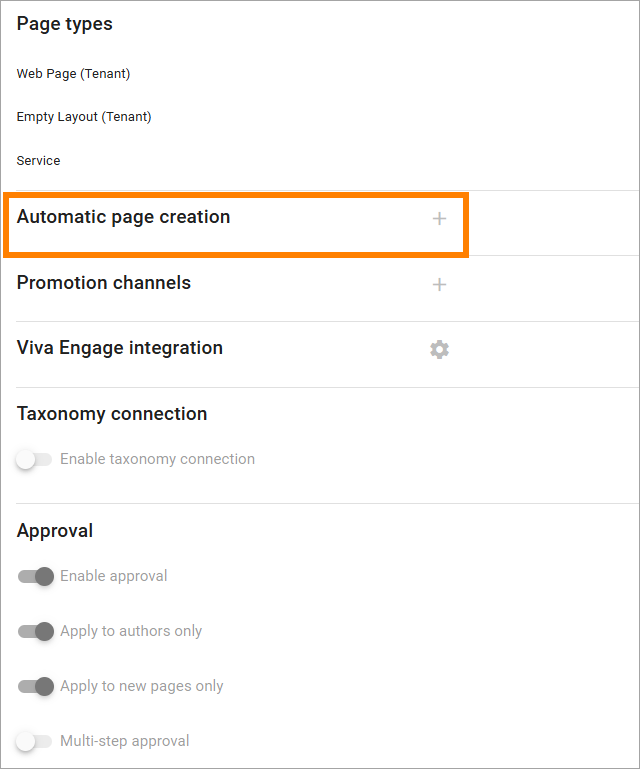Image resolution: width=640 pixels, height=769 pixels.
Task: Click the Taxonomy connection heading
Action: [112, 413]
